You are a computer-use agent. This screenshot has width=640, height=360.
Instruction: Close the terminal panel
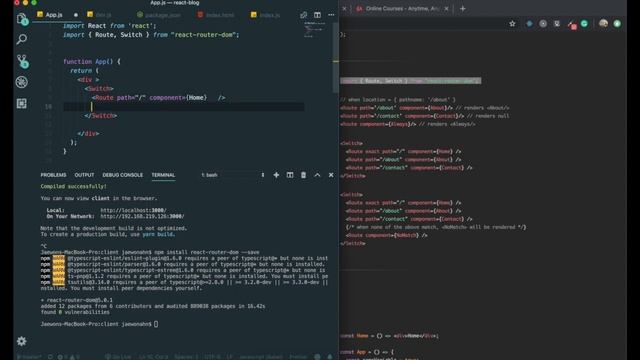tap(331, 175)
